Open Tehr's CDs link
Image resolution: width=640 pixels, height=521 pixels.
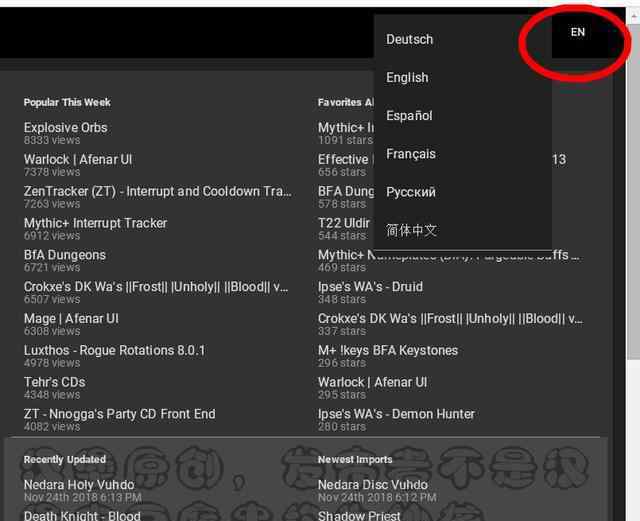(54, 382)
